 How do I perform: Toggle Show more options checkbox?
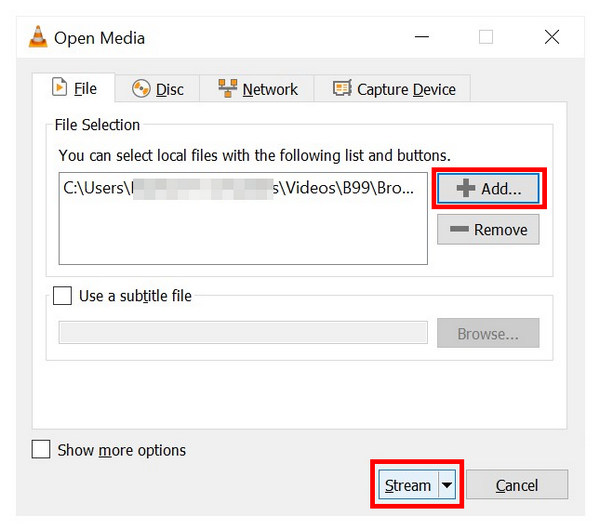pyautogui.click(x=41, y=449)
